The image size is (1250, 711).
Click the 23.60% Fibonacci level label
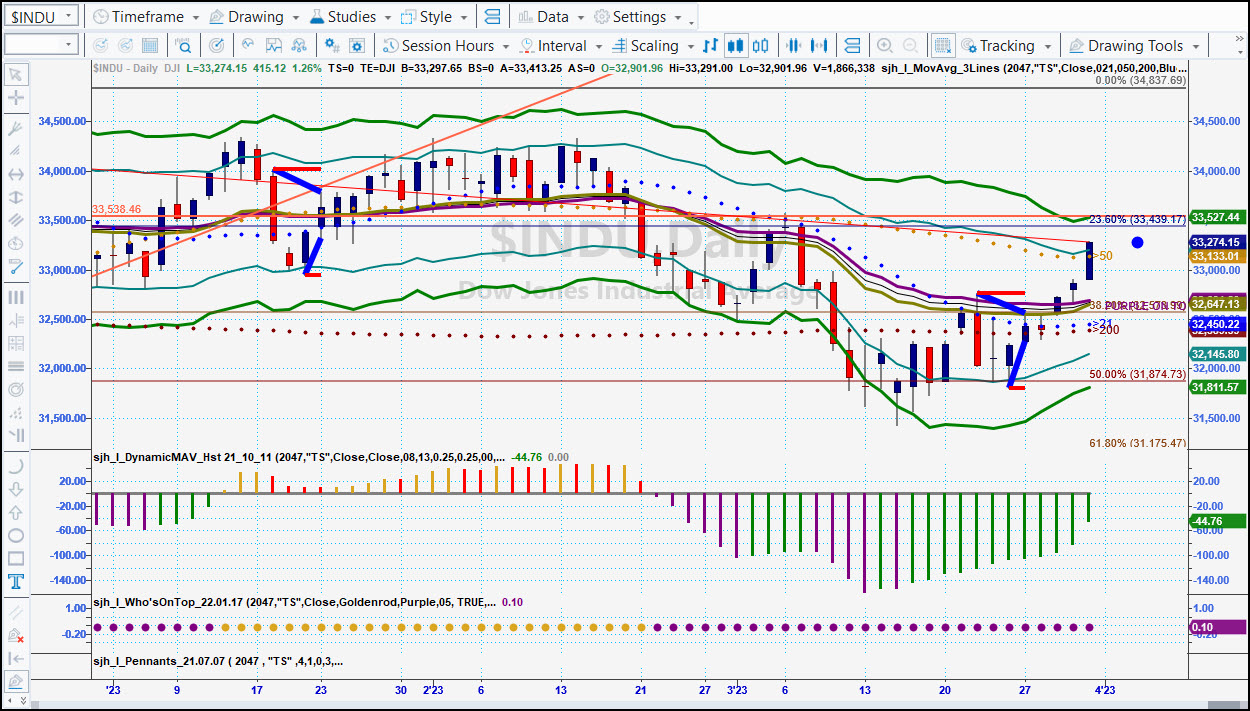(1137, 219)
